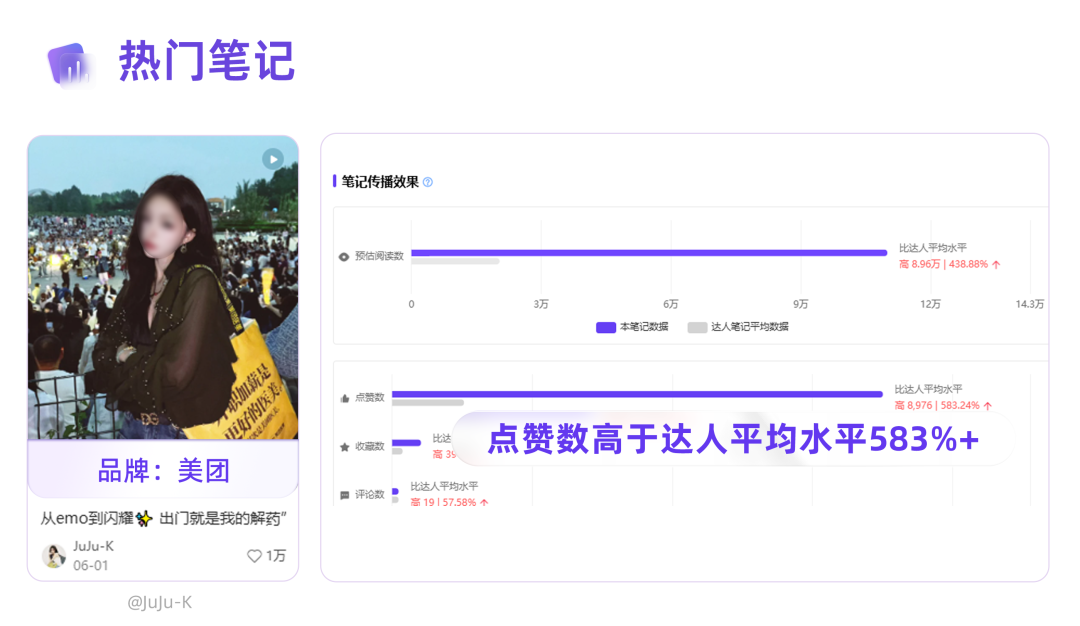Open the note cover image thumbnail
1080x626 pixels.
[x=163, y=288]
